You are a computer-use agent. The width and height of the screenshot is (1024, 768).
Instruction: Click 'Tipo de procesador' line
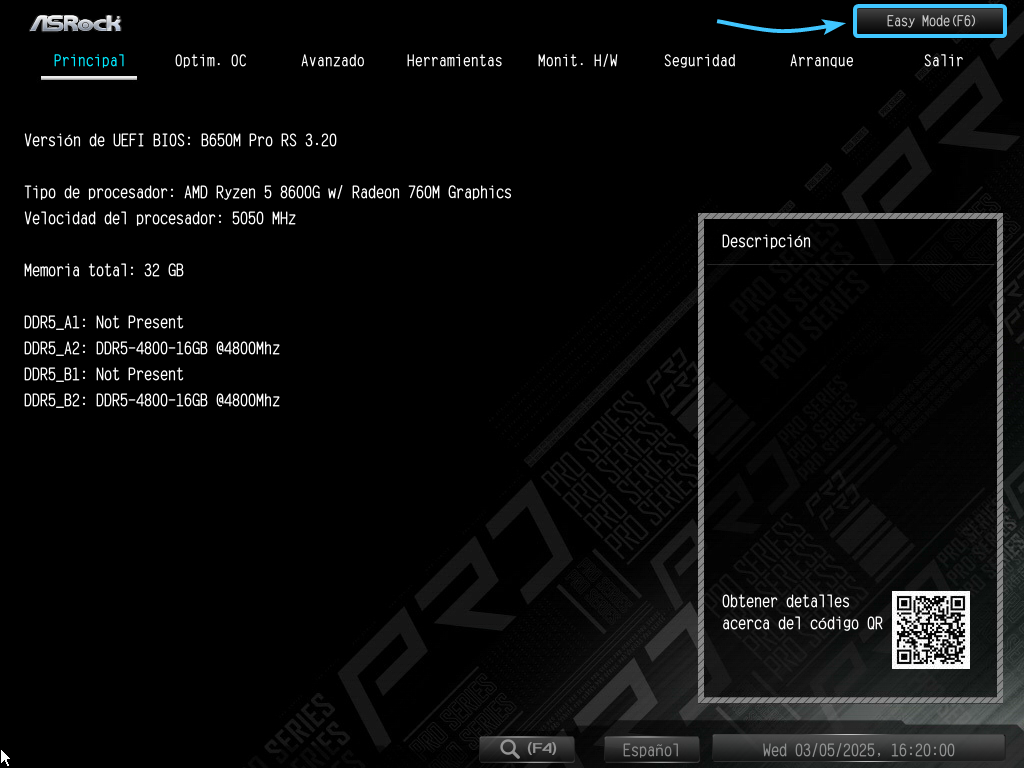(268, 193)
